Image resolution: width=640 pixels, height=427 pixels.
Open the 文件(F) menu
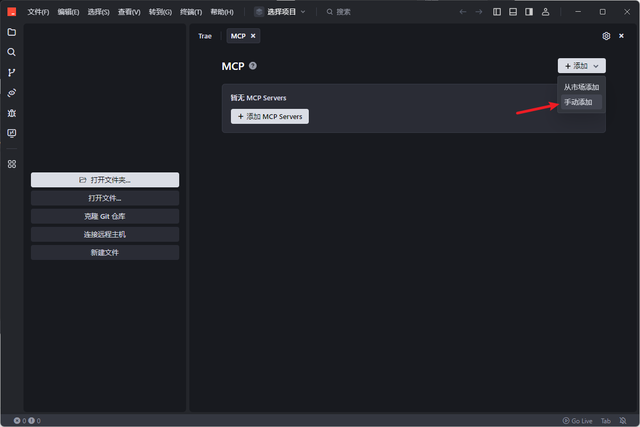[38, 12]
